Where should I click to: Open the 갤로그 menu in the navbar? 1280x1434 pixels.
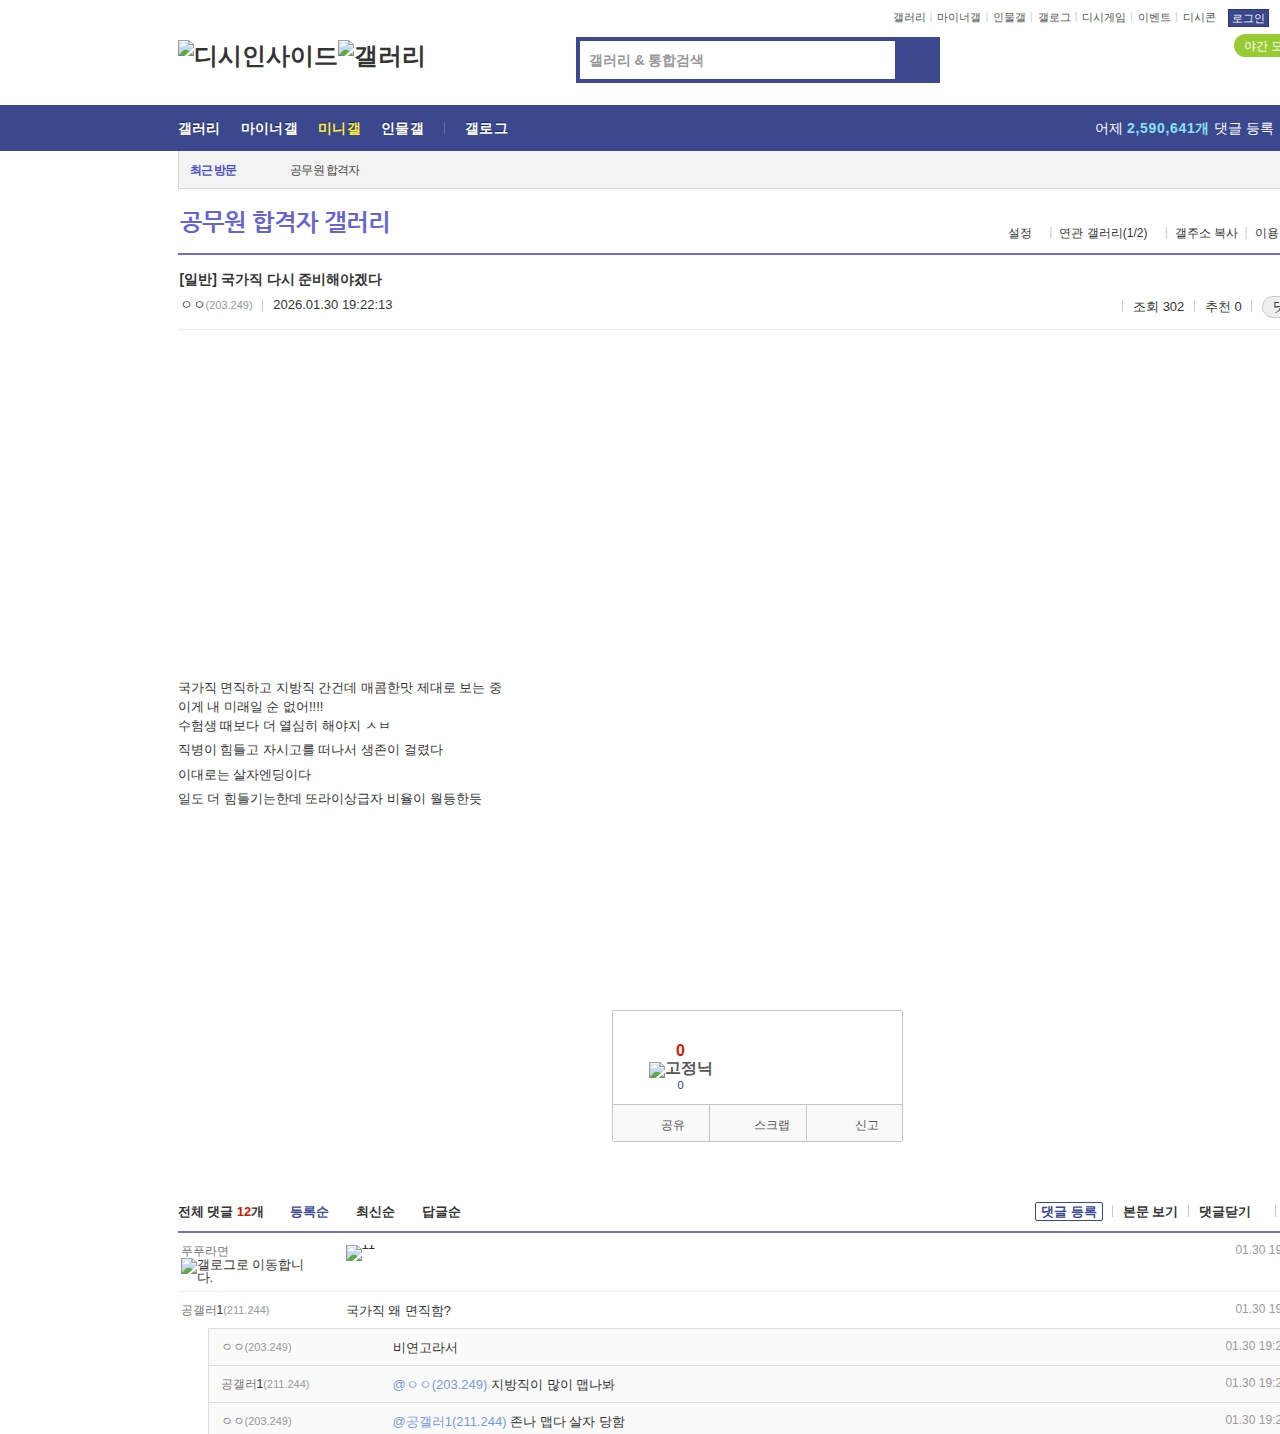pos(486,129)
